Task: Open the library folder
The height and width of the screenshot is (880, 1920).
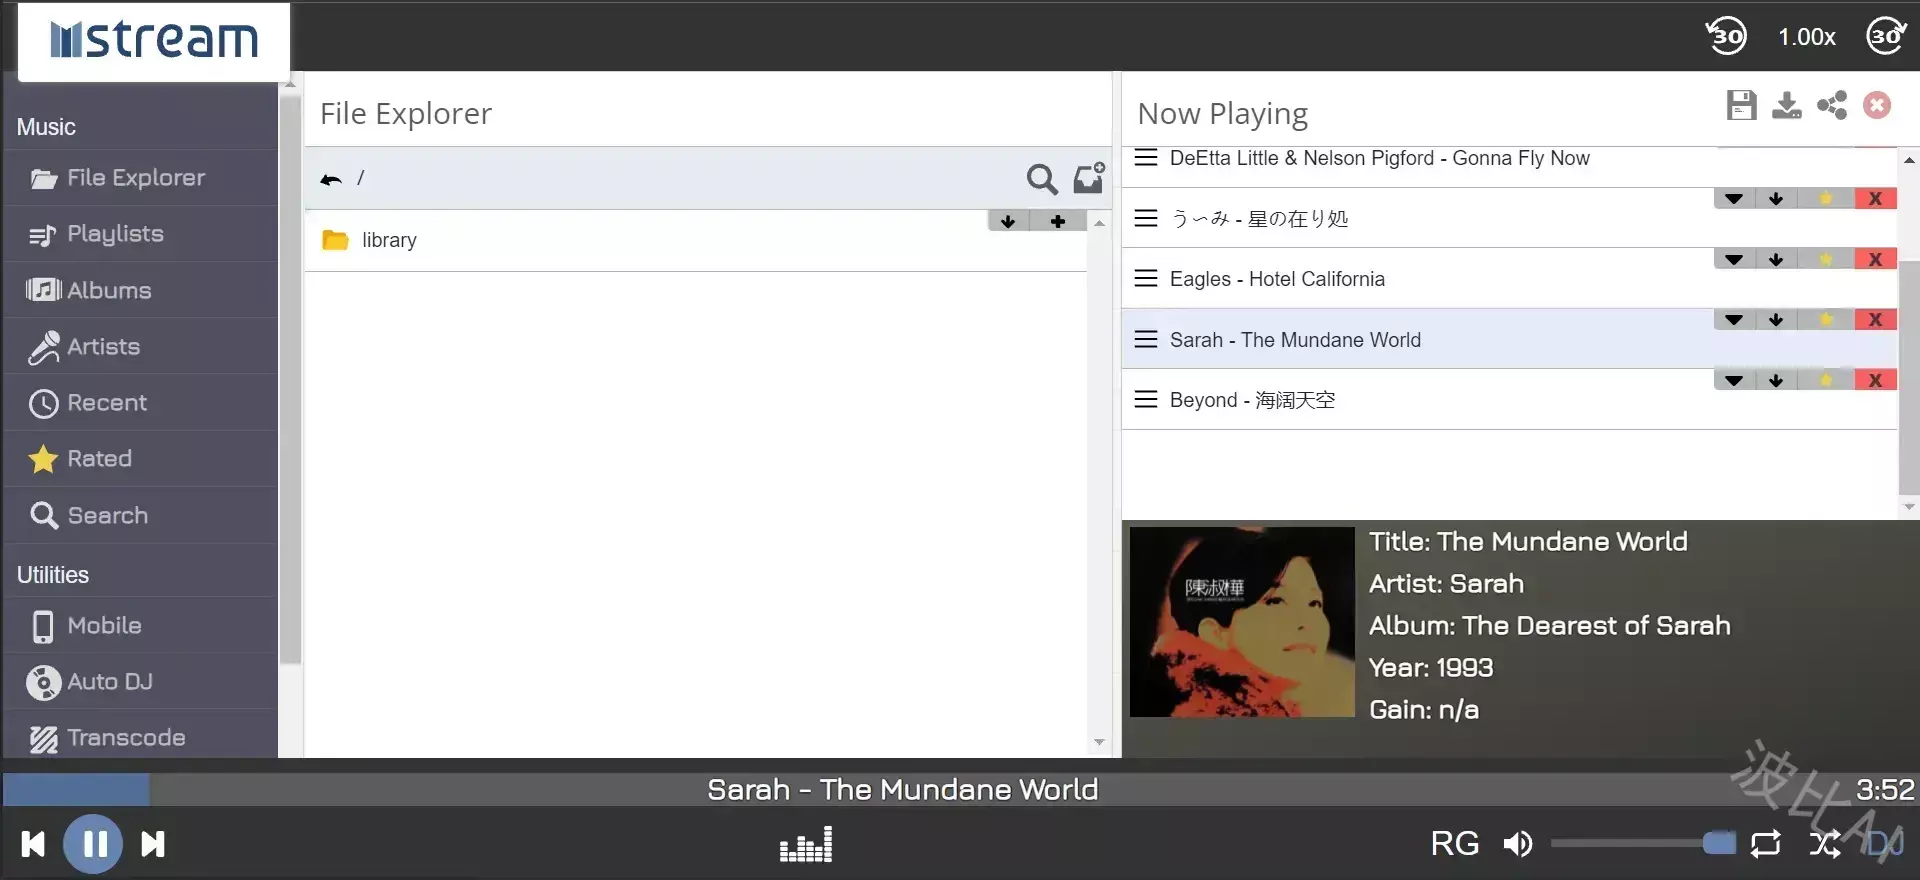Action: pyautogui.click(x=388, y=240)
